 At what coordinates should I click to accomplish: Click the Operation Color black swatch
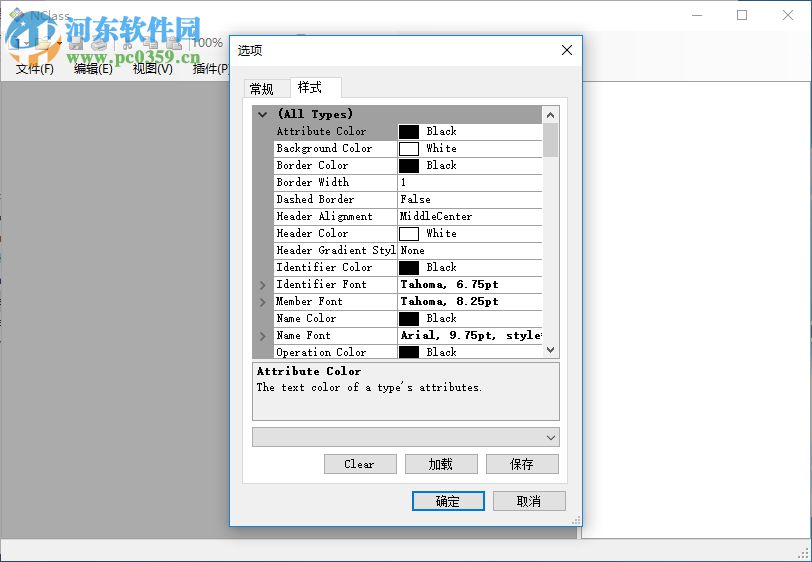point(409,352)
